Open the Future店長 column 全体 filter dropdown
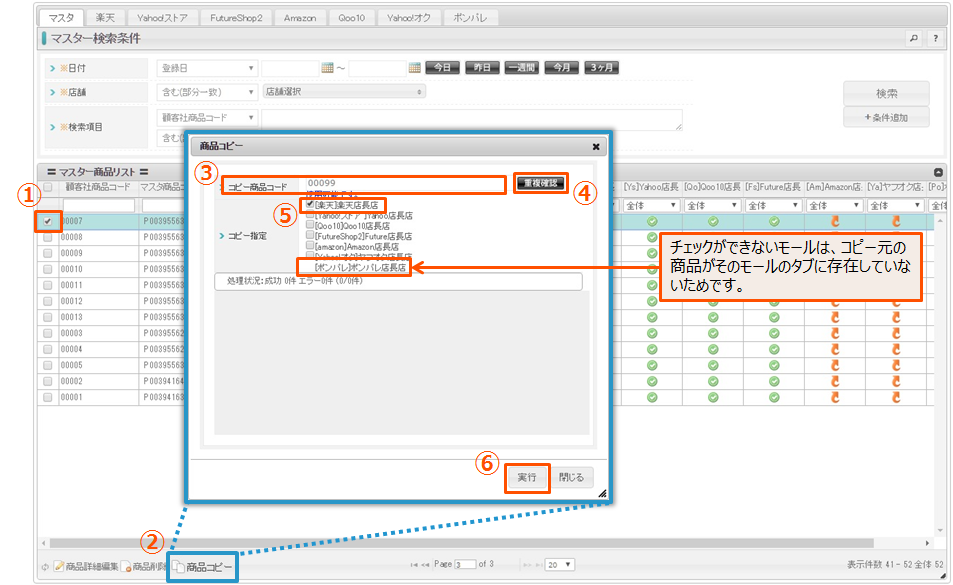This screenshot has width=953, height=585. click(772, 205)
